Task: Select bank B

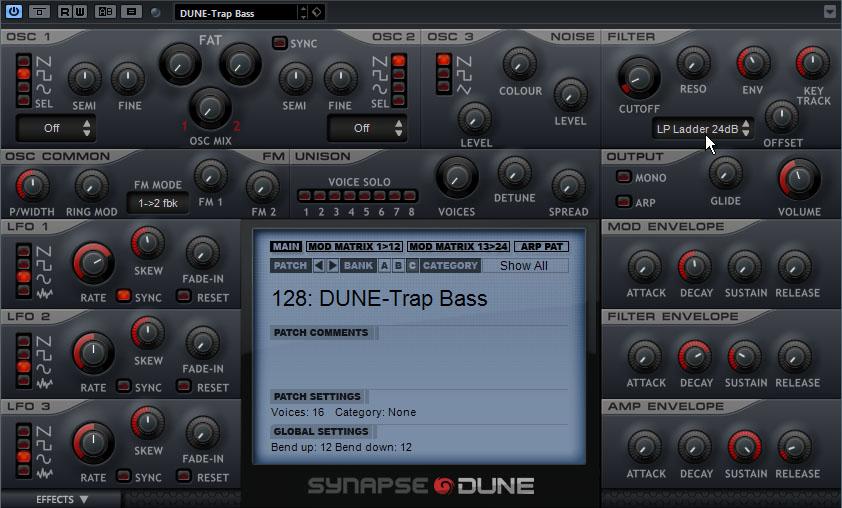Action: pyautogui.click(x=398, y=265)
